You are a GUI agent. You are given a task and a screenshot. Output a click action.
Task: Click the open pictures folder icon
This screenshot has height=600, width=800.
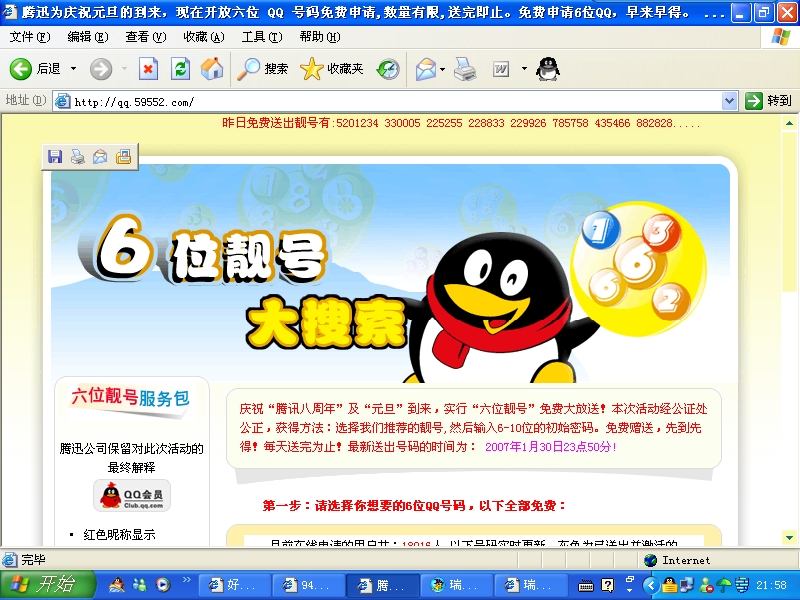click(x=123, y=157)
